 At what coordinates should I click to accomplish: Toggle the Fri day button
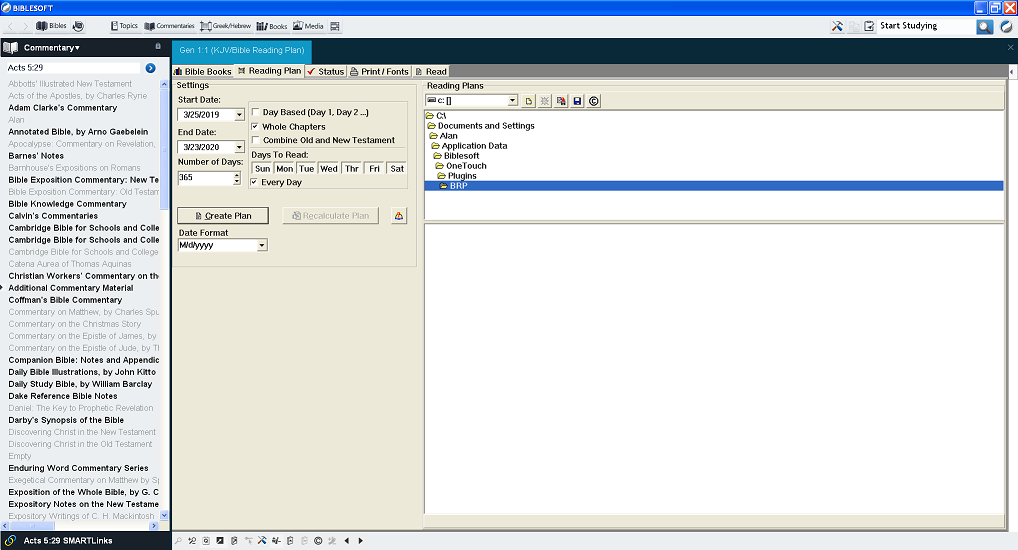(375, 169)
